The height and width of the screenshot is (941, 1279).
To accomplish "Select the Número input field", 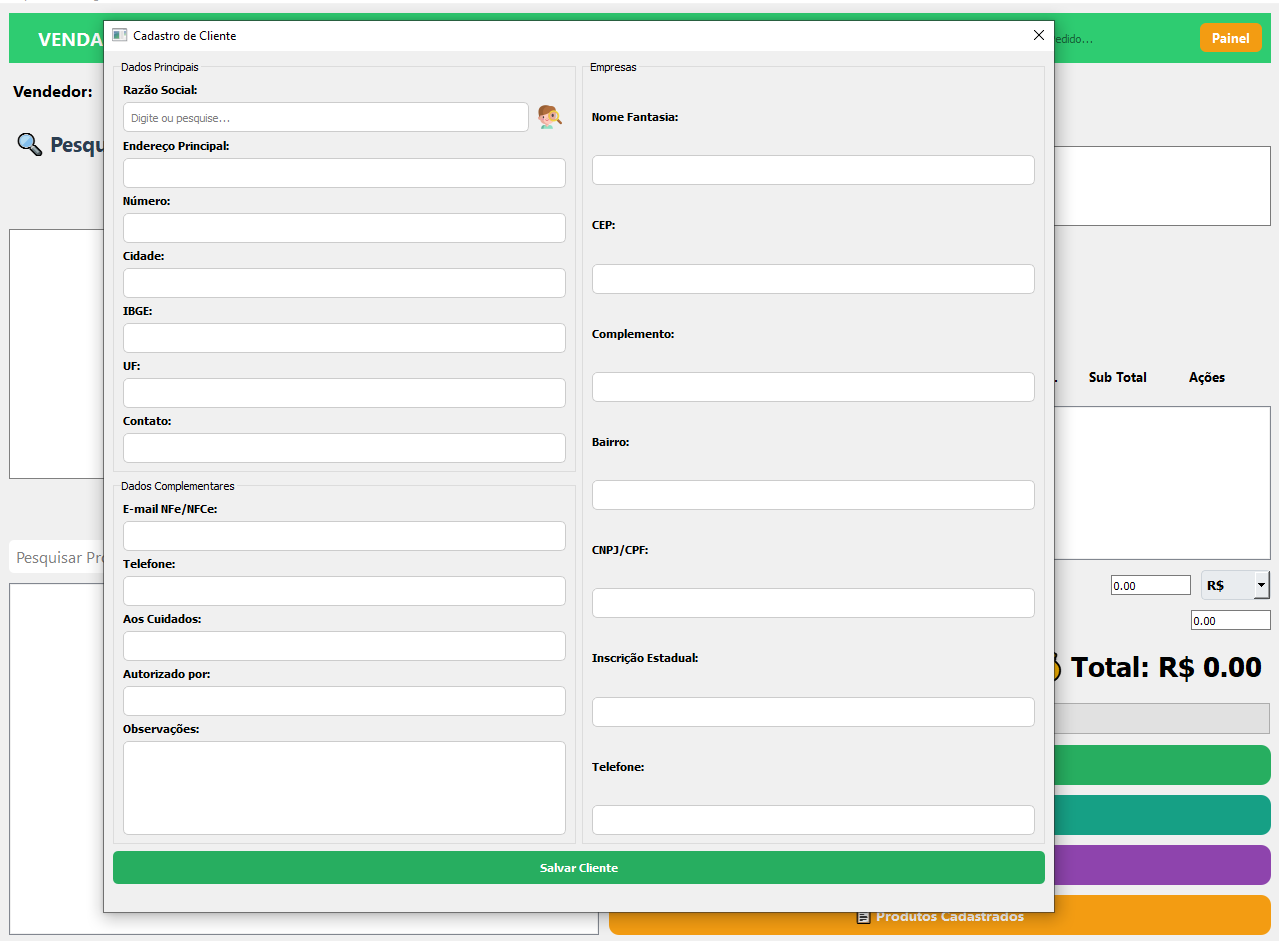I will 344,228.
